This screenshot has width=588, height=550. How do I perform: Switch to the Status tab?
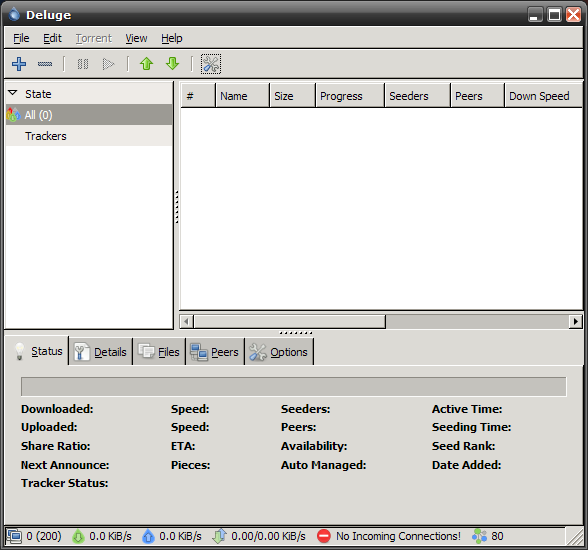pos(37,351)
